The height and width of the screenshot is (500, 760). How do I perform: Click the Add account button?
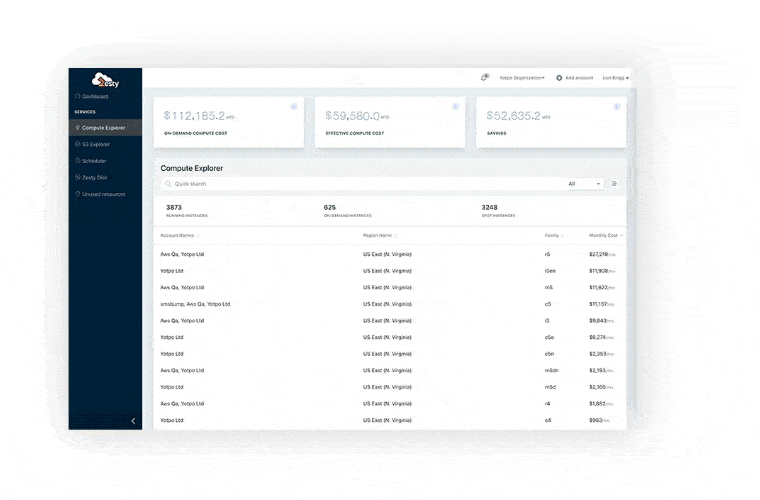click(x=574, y=78)
